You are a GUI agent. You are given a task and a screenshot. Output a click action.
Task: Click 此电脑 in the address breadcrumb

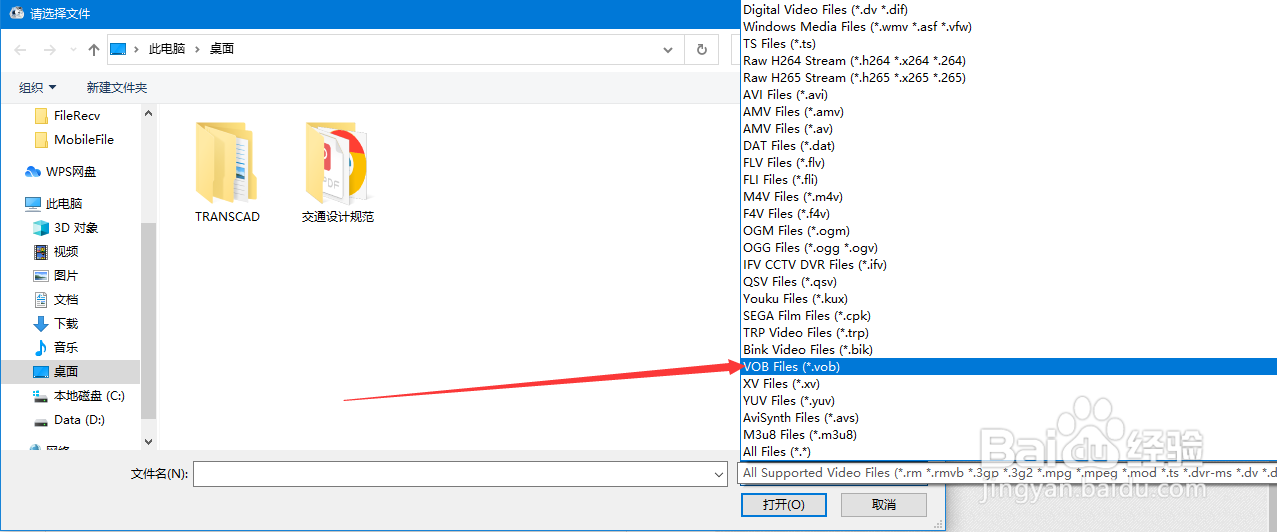click(167, 49)
